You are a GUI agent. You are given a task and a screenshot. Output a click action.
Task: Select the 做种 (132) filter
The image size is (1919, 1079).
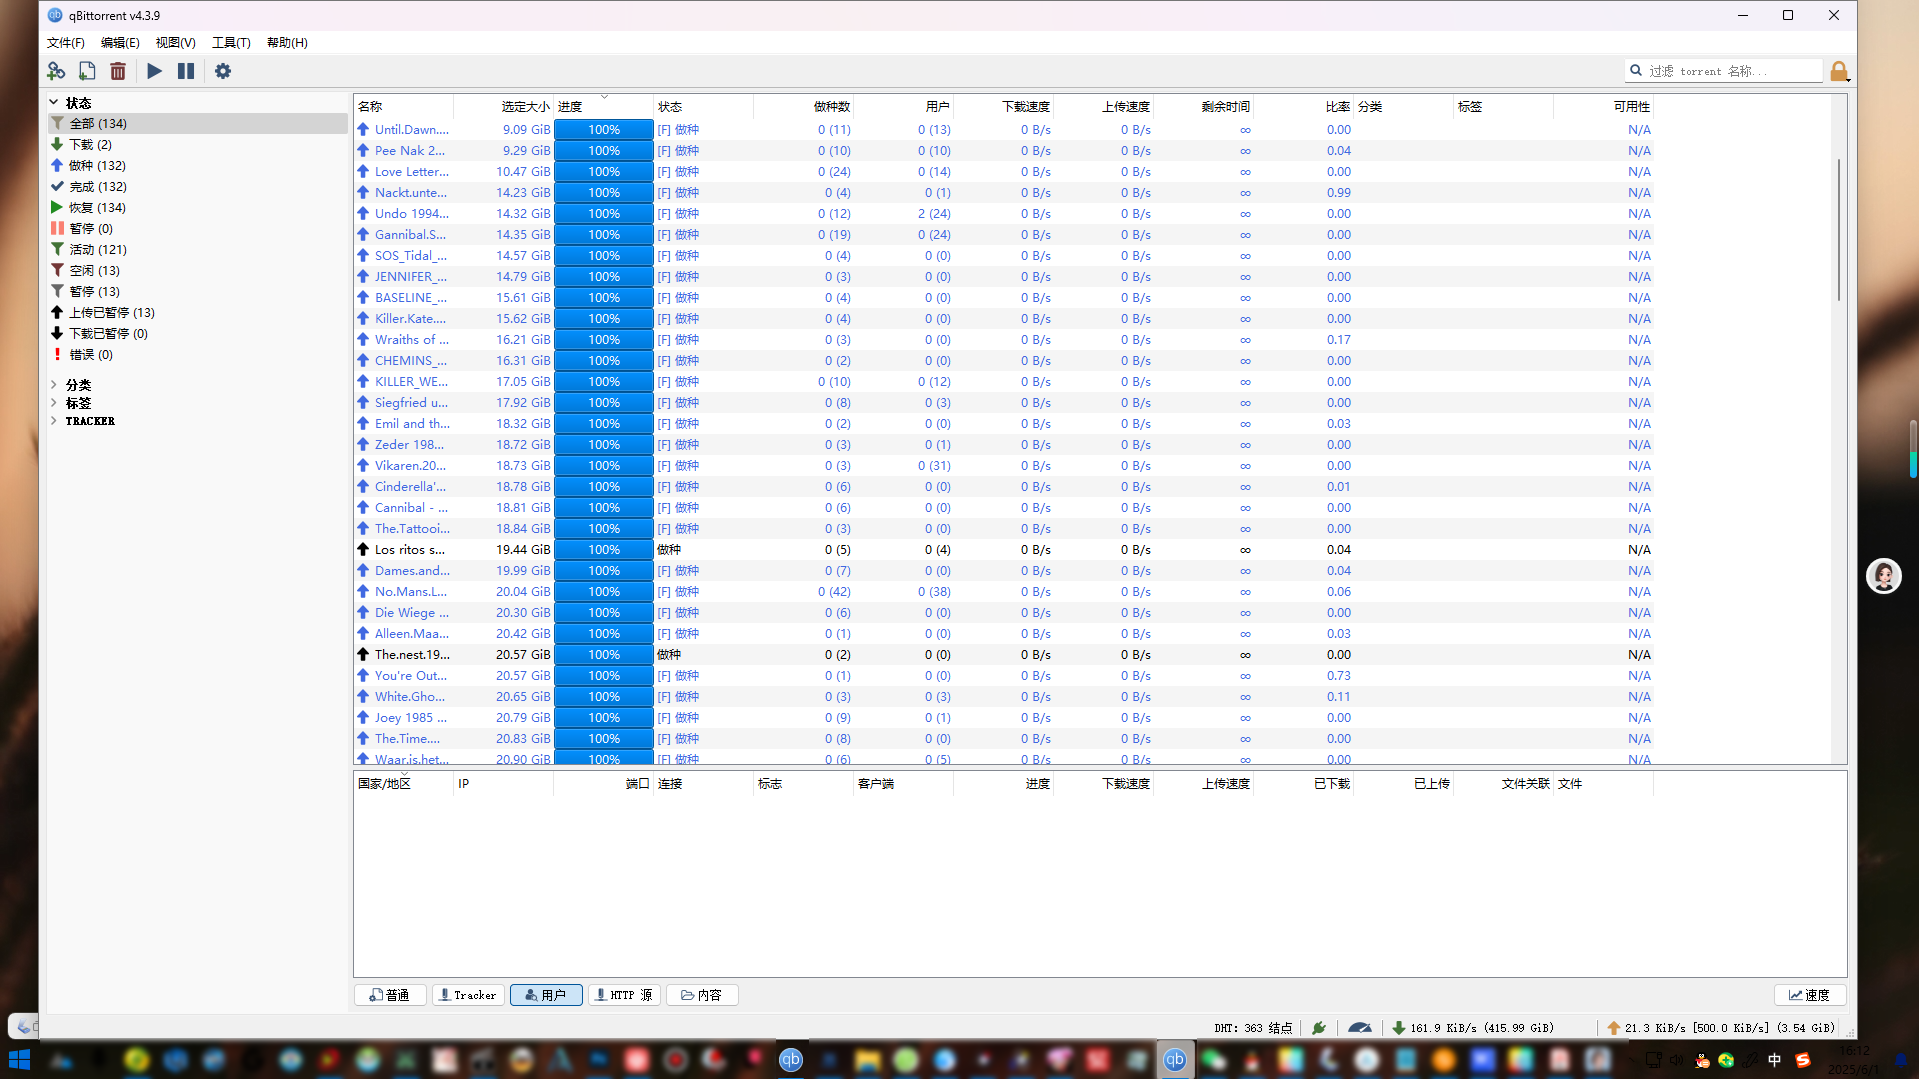pyautogui.click(x=198, y=165)
